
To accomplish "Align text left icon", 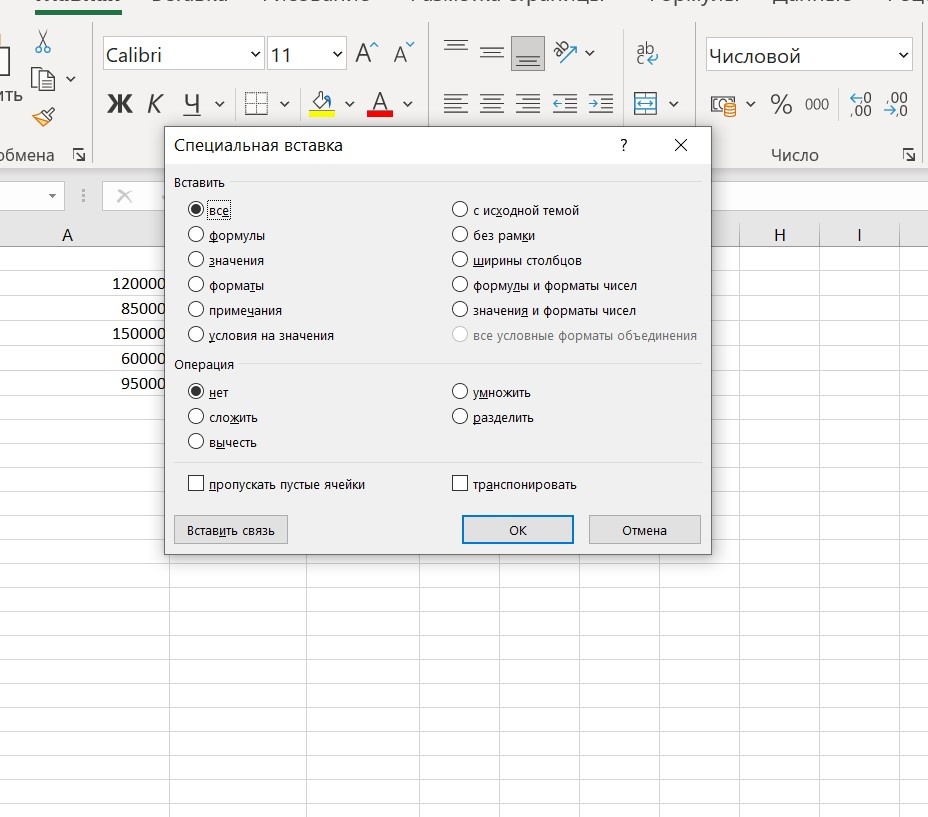I will (x=456, y=104).
